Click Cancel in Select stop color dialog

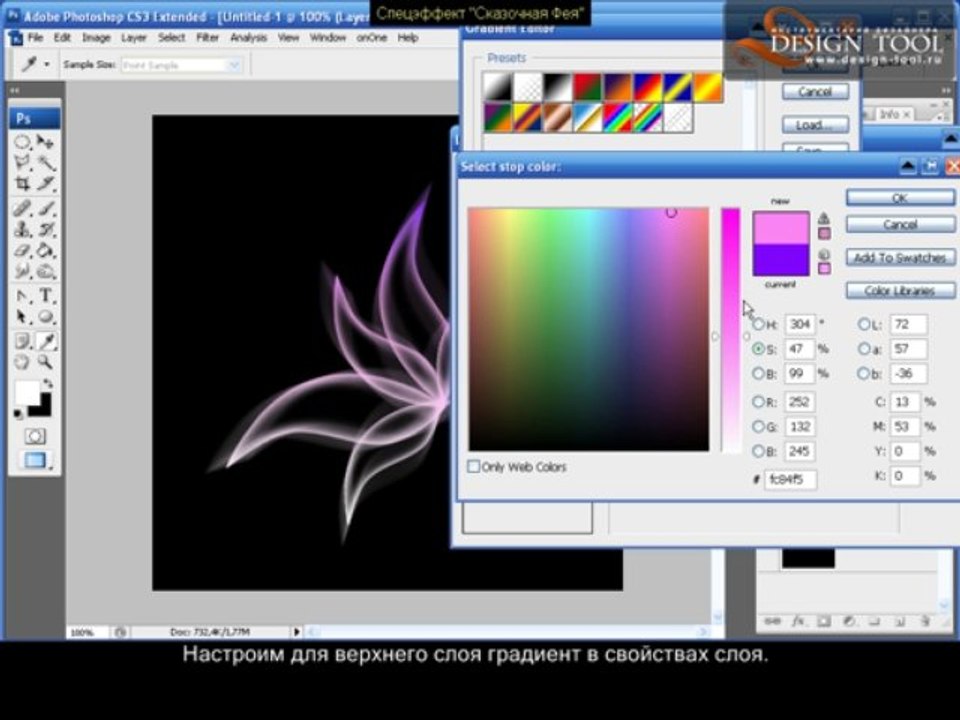pyautogui.click(x=899, y=225)
